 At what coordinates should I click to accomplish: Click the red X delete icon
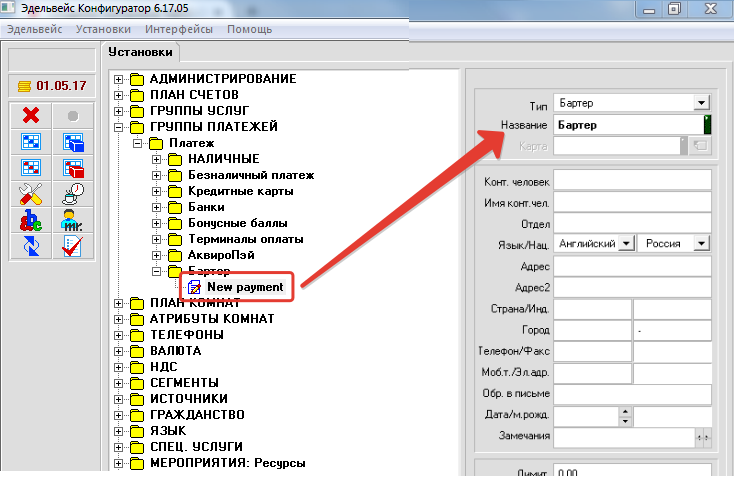[x=30, y=116]
